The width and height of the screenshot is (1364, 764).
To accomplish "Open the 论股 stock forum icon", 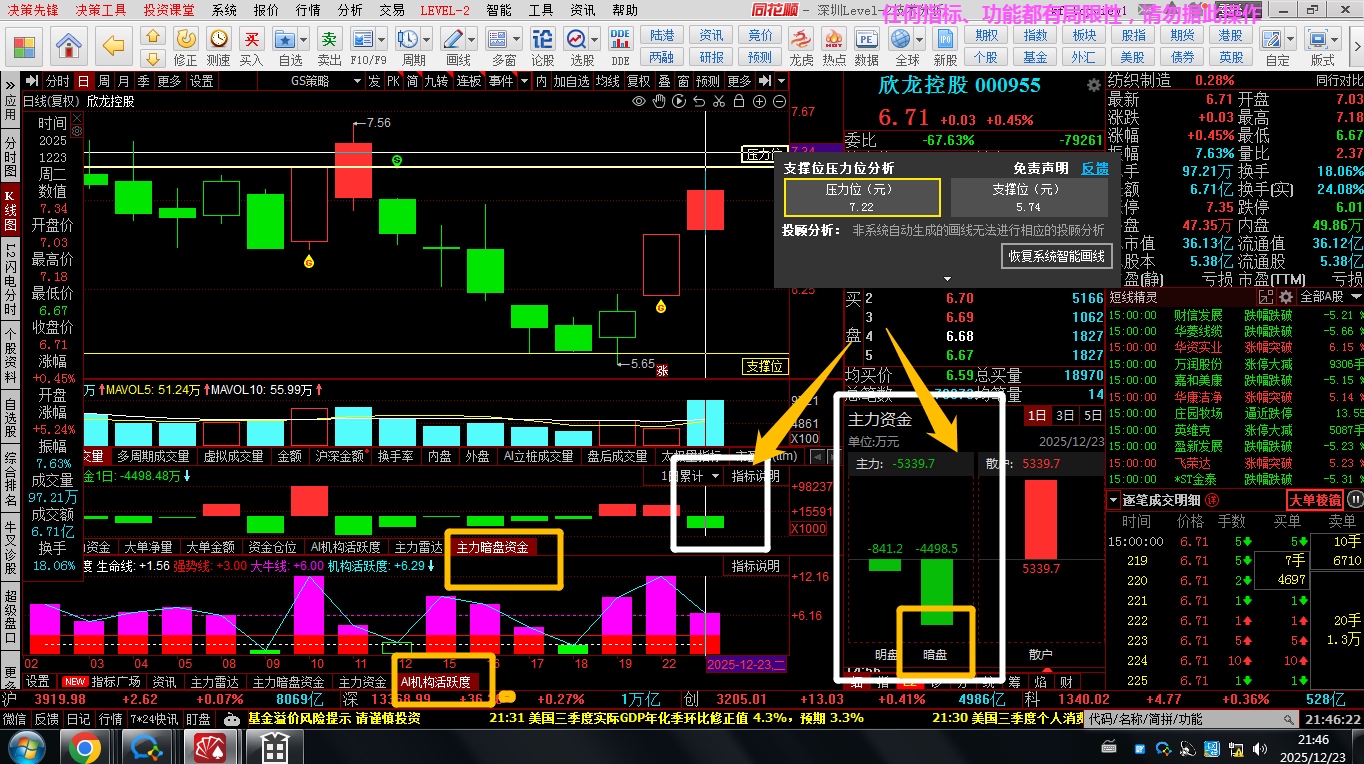I will coord(543,39).
